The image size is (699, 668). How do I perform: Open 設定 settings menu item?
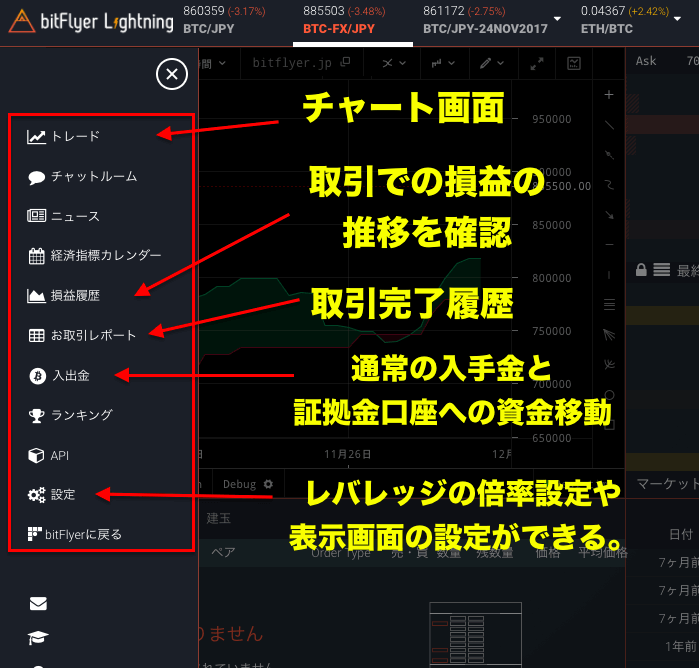51,495
